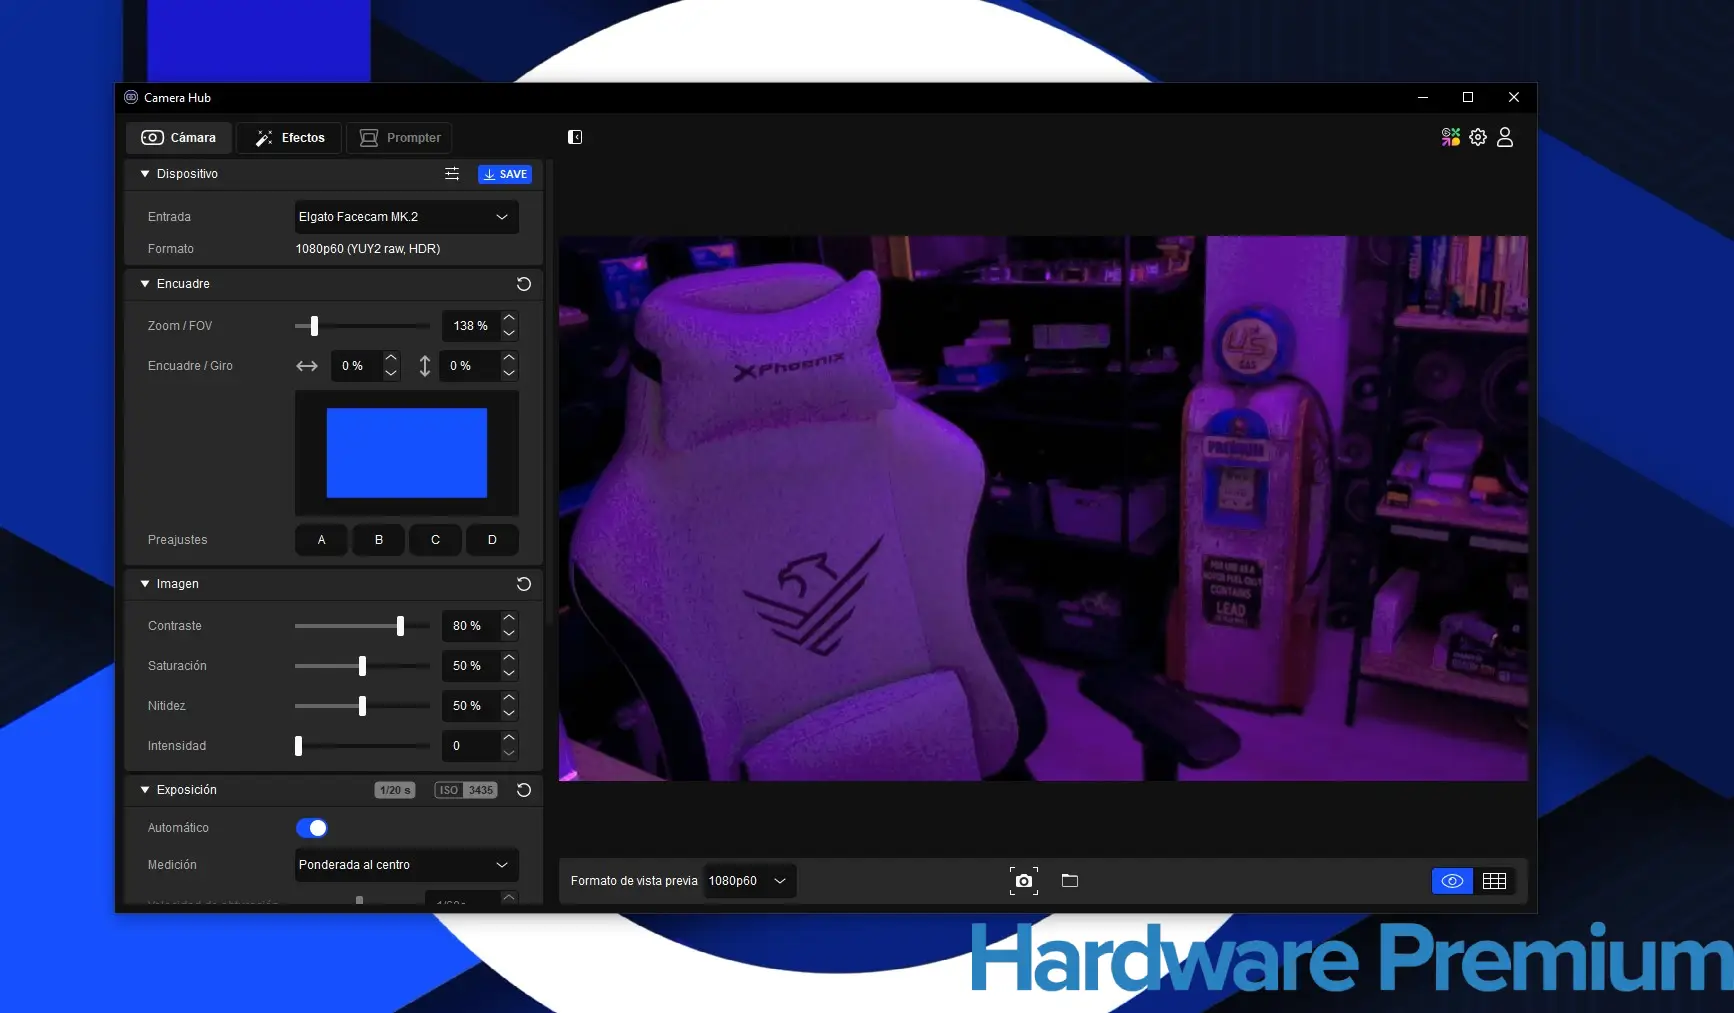This screenshot has width=1734, height=1013.
Task: Increase vertical tilt percentage
Action: [509, 358]
